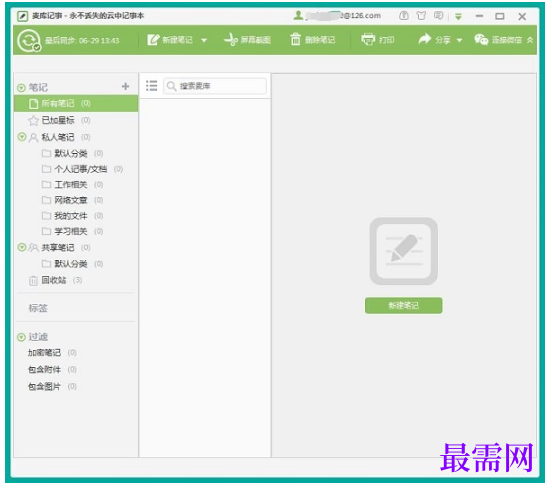
Task: Click the 新建笔记 toolbar button
Action: point(170,40)
